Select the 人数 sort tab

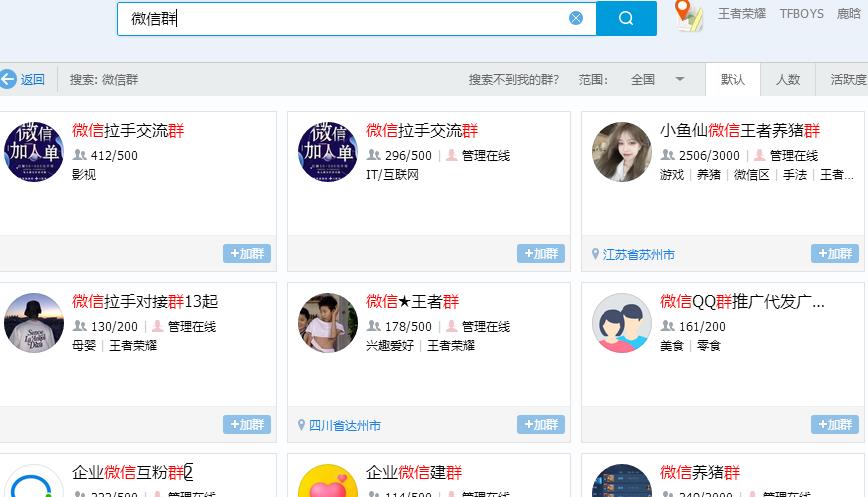[788, 80]
